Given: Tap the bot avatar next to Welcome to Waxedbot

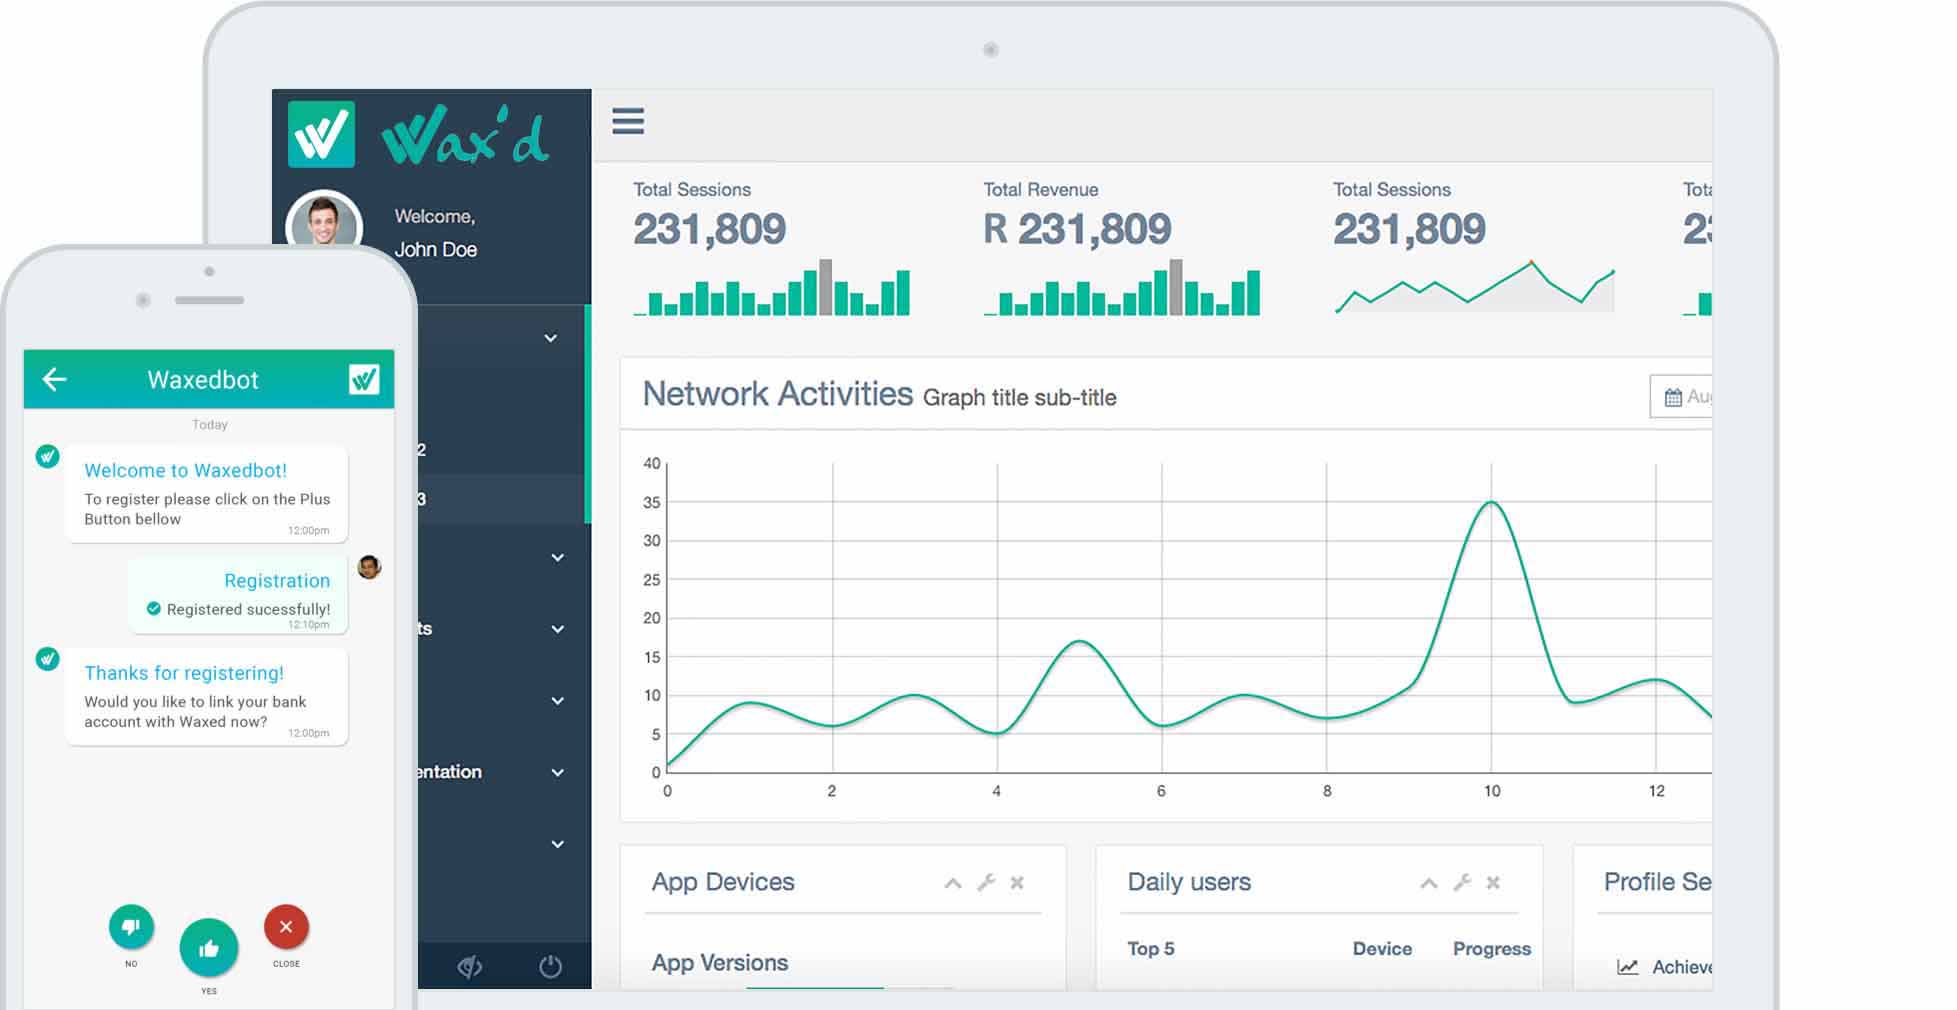Looking at the screenshot, I should pos(47,456).
